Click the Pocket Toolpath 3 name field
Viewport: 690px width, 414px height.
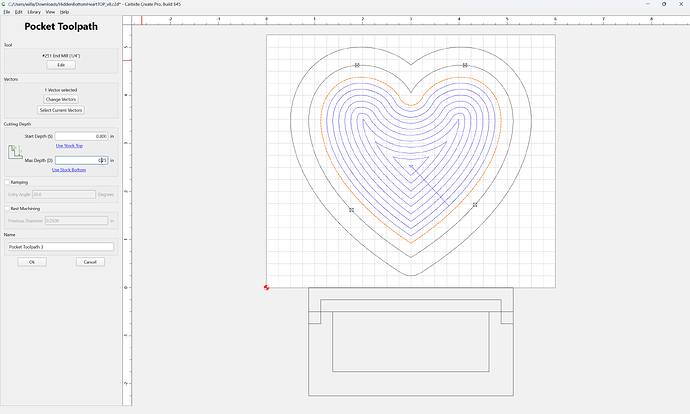pos(61,247)
